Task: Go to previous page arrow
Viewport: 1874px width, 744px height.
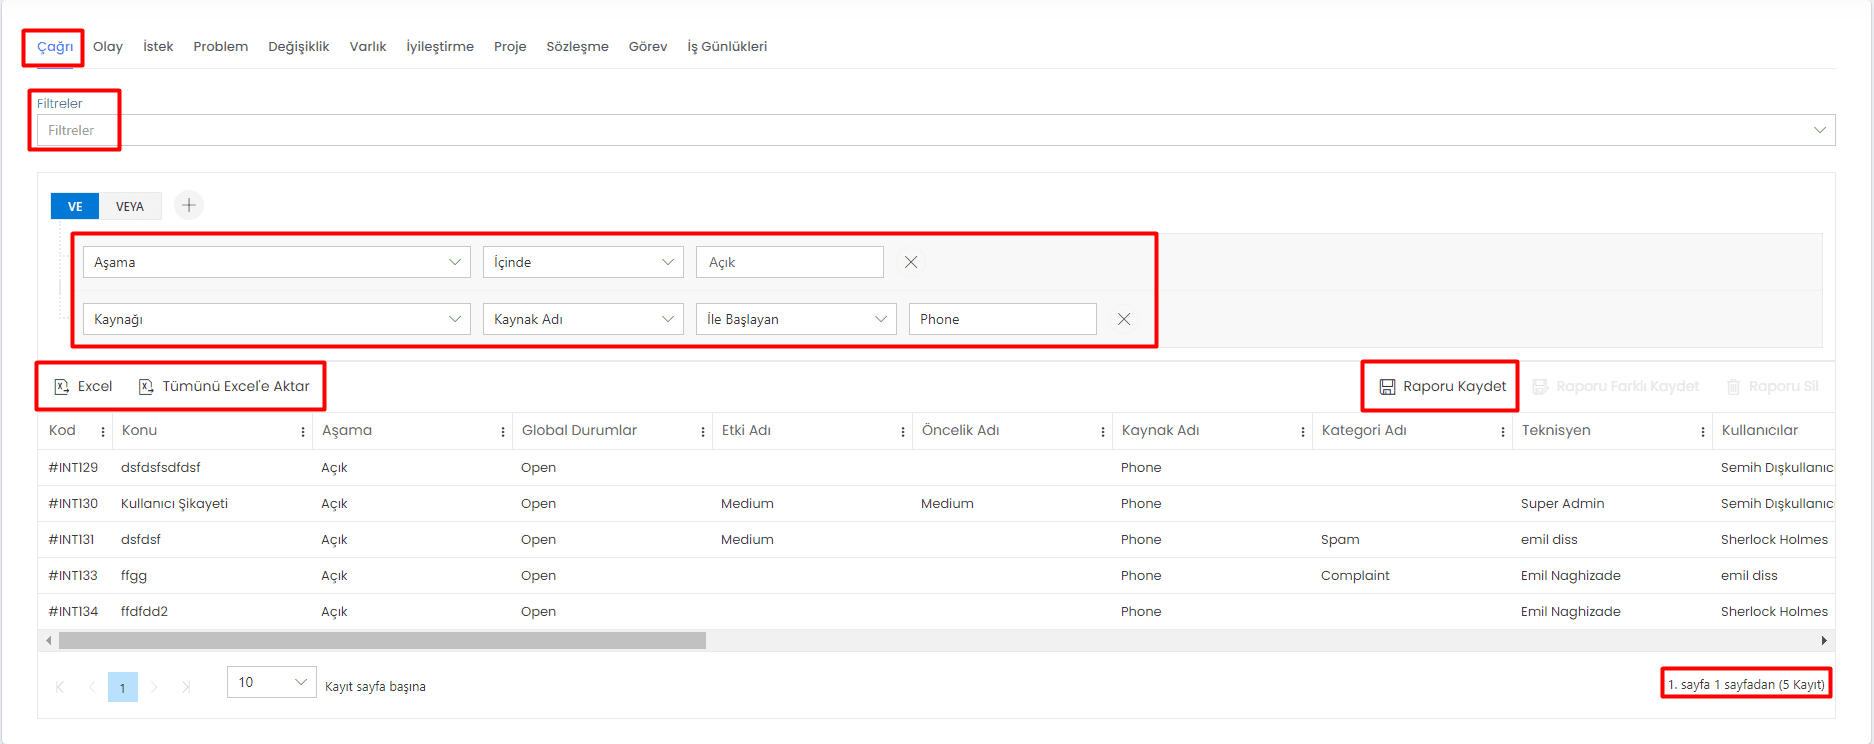Action: 92,687
